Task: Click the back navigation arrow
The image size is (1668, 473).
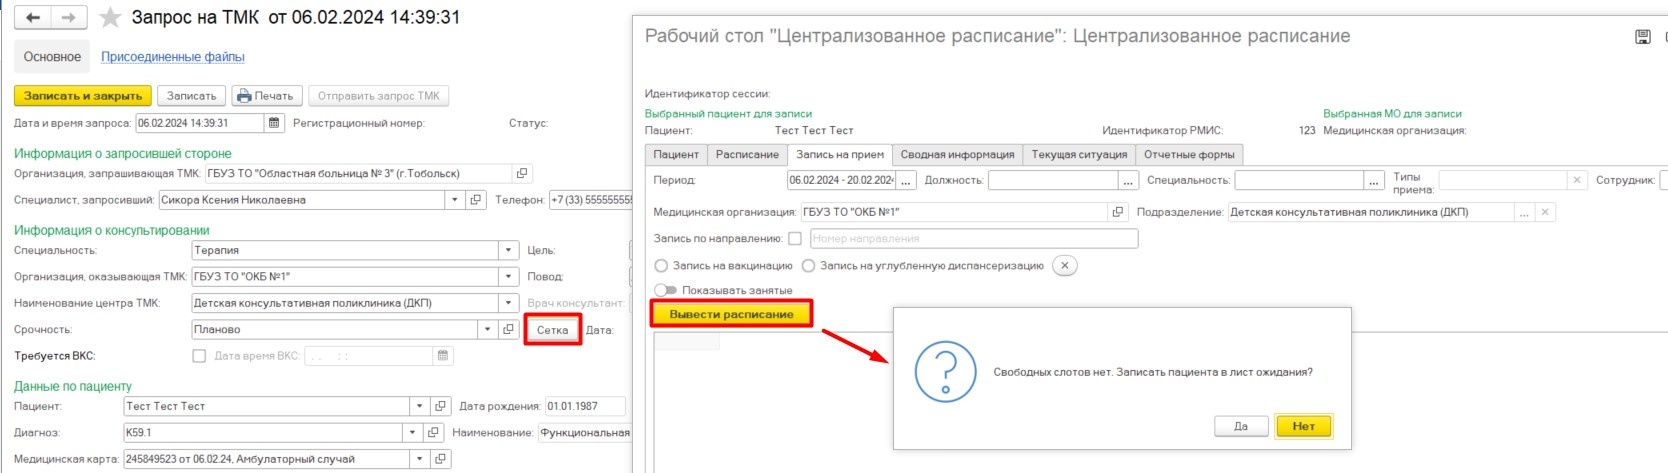Action: point(33,18)
